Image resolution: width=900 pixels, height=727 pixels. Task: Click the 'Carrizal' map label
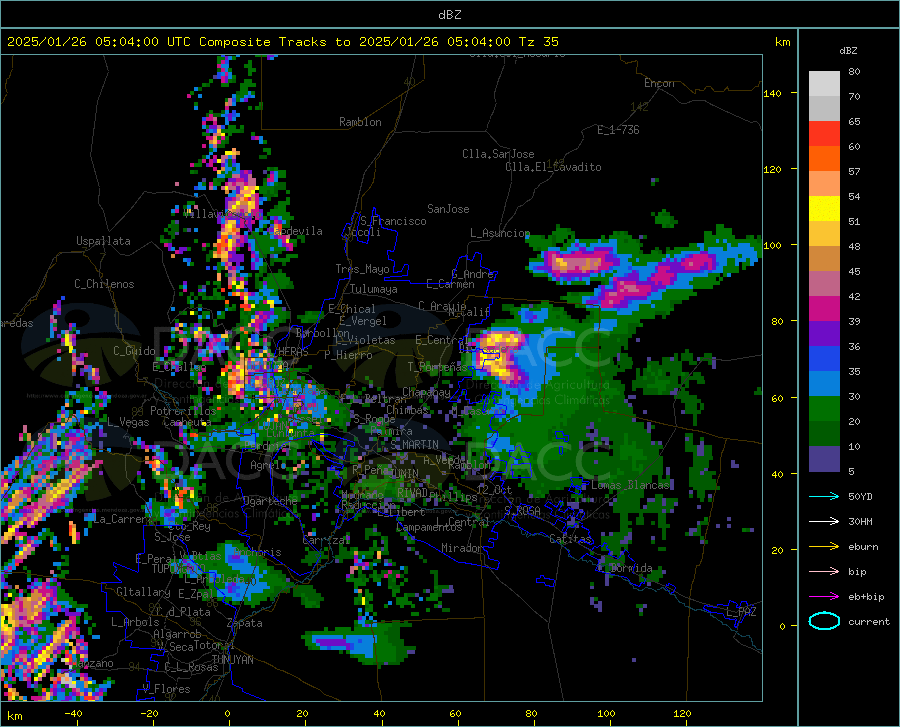(x=325, y=540)
